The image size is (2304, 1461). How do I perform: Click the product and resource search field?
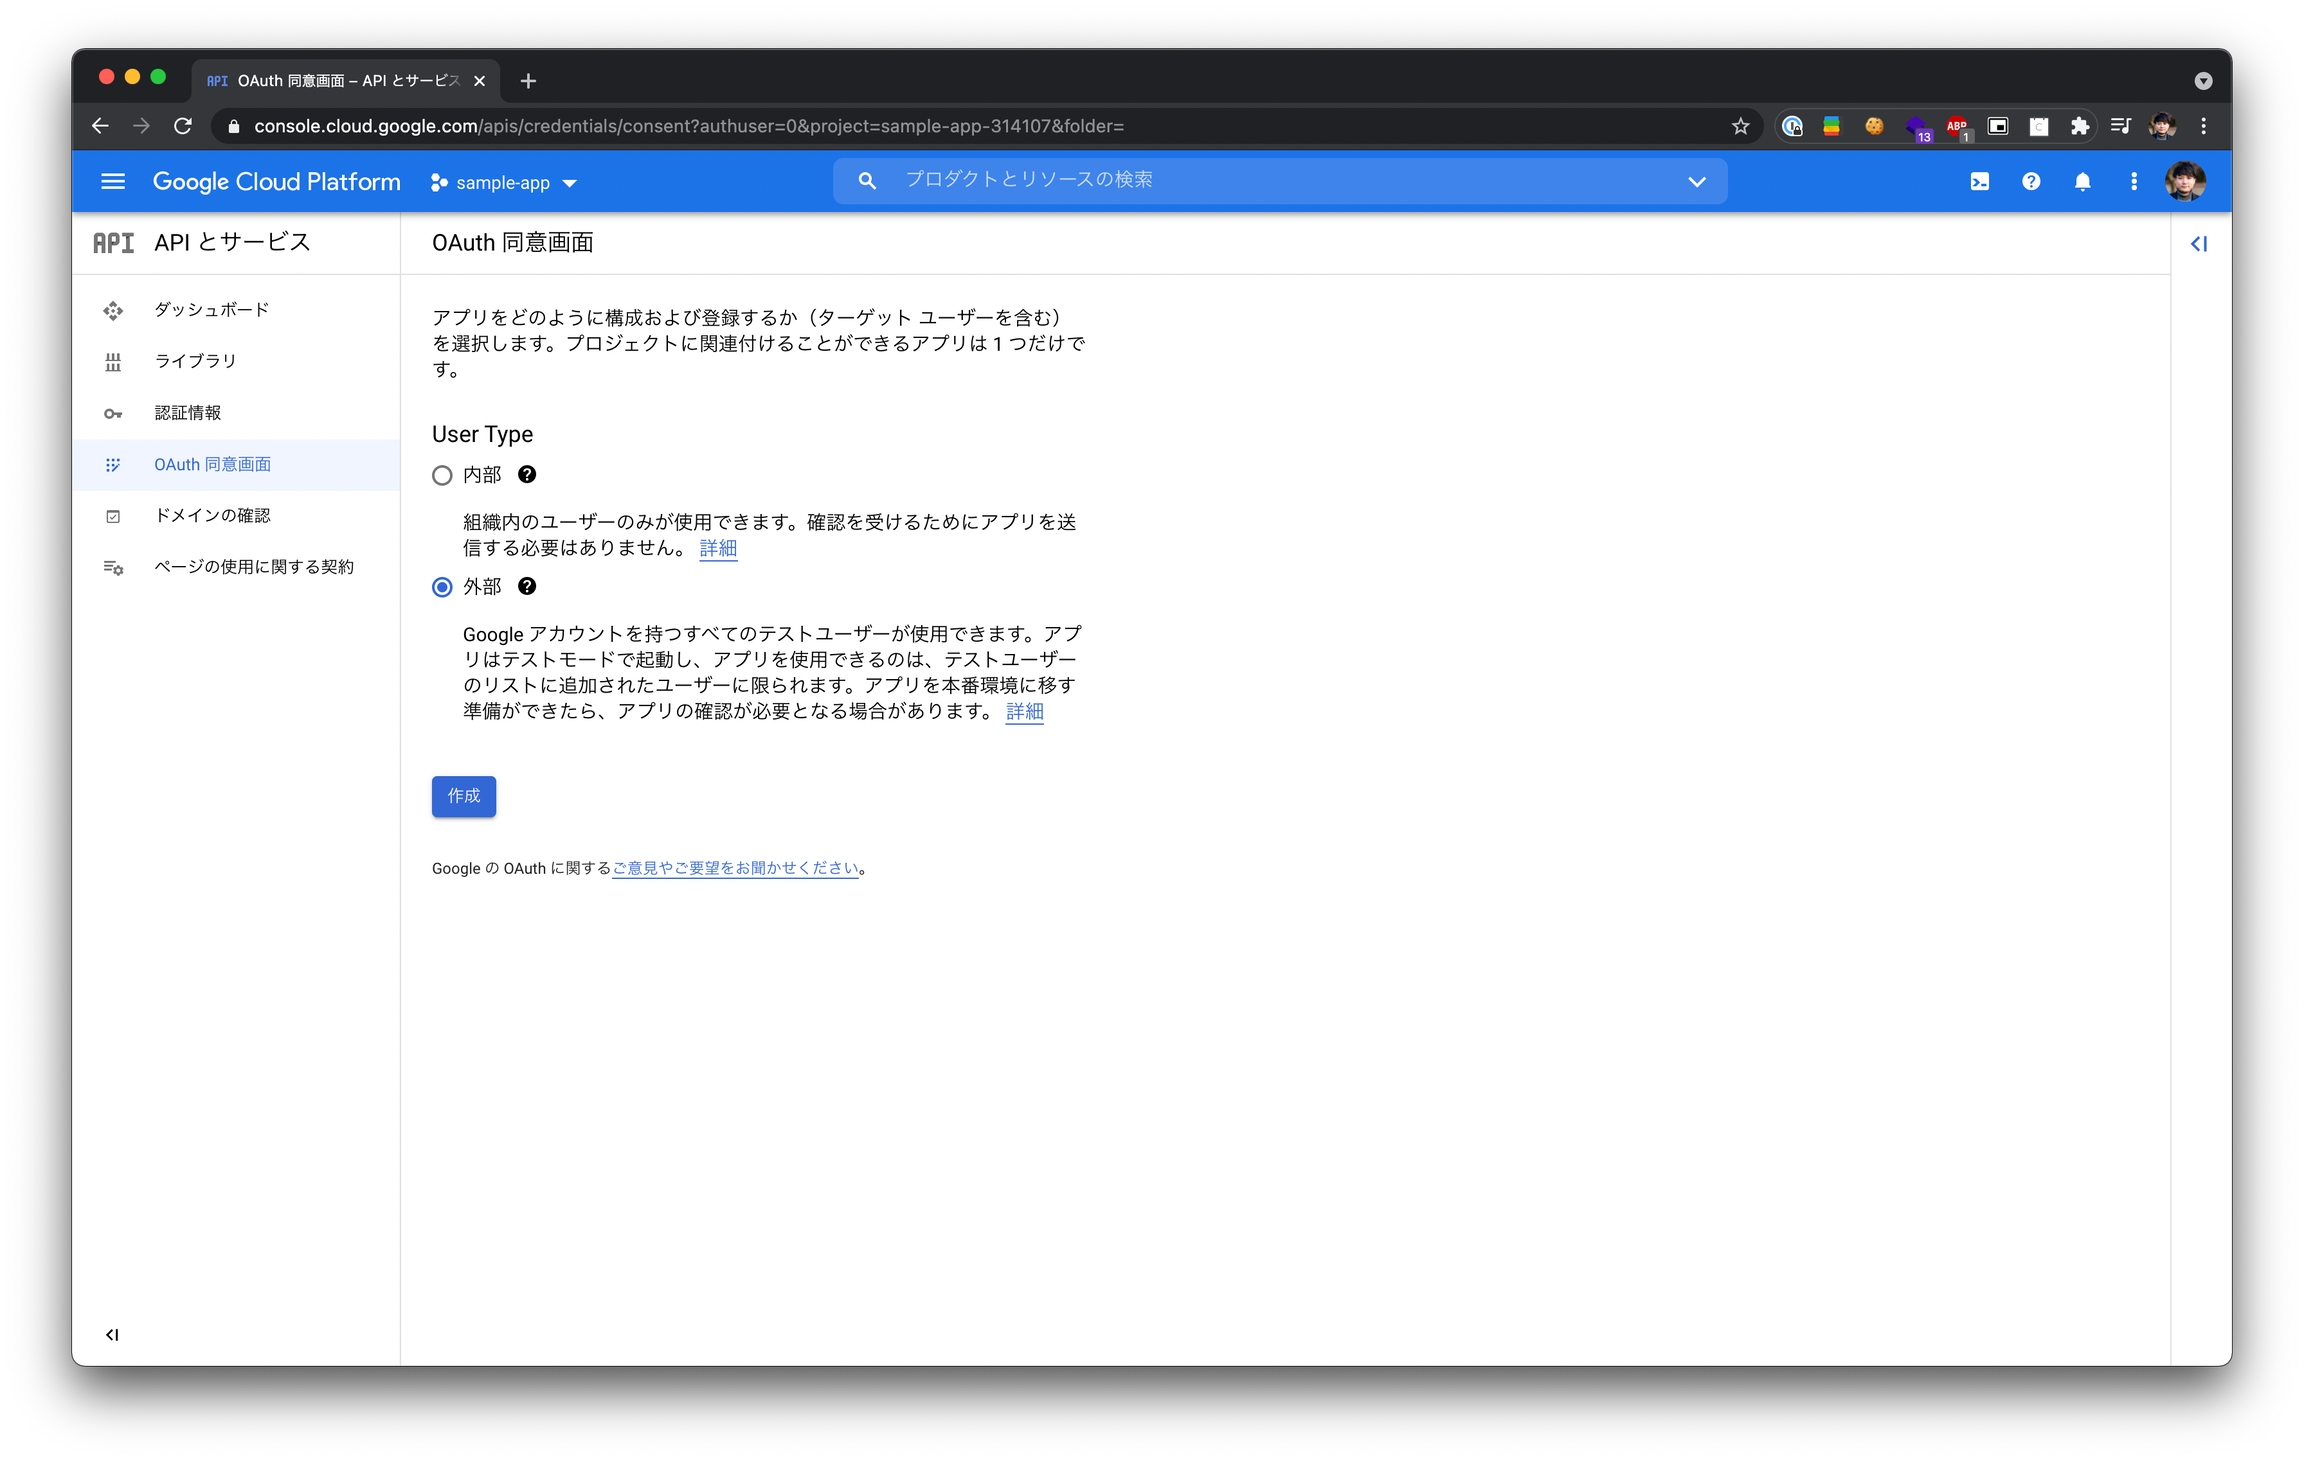1270,181
